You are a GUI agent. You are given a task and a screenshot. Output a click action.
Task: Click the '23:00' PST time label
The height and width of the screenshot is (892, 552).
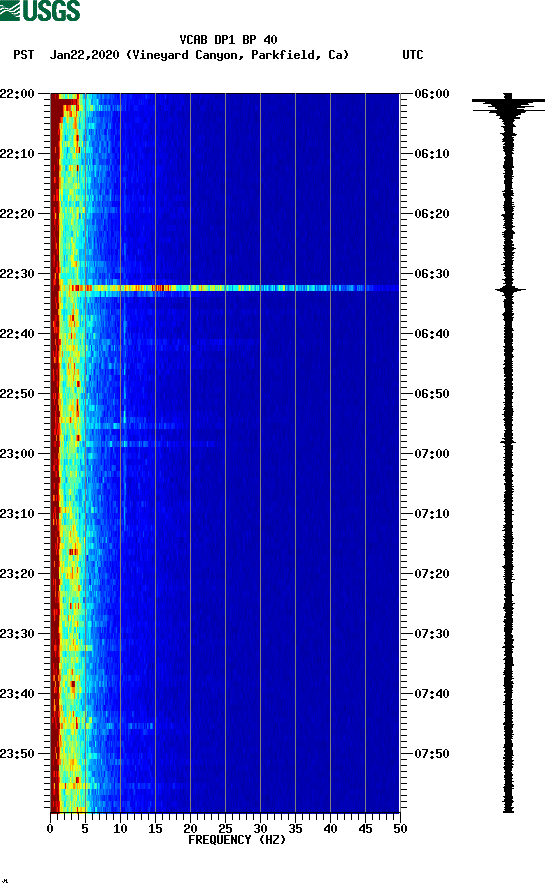(17, 453)
